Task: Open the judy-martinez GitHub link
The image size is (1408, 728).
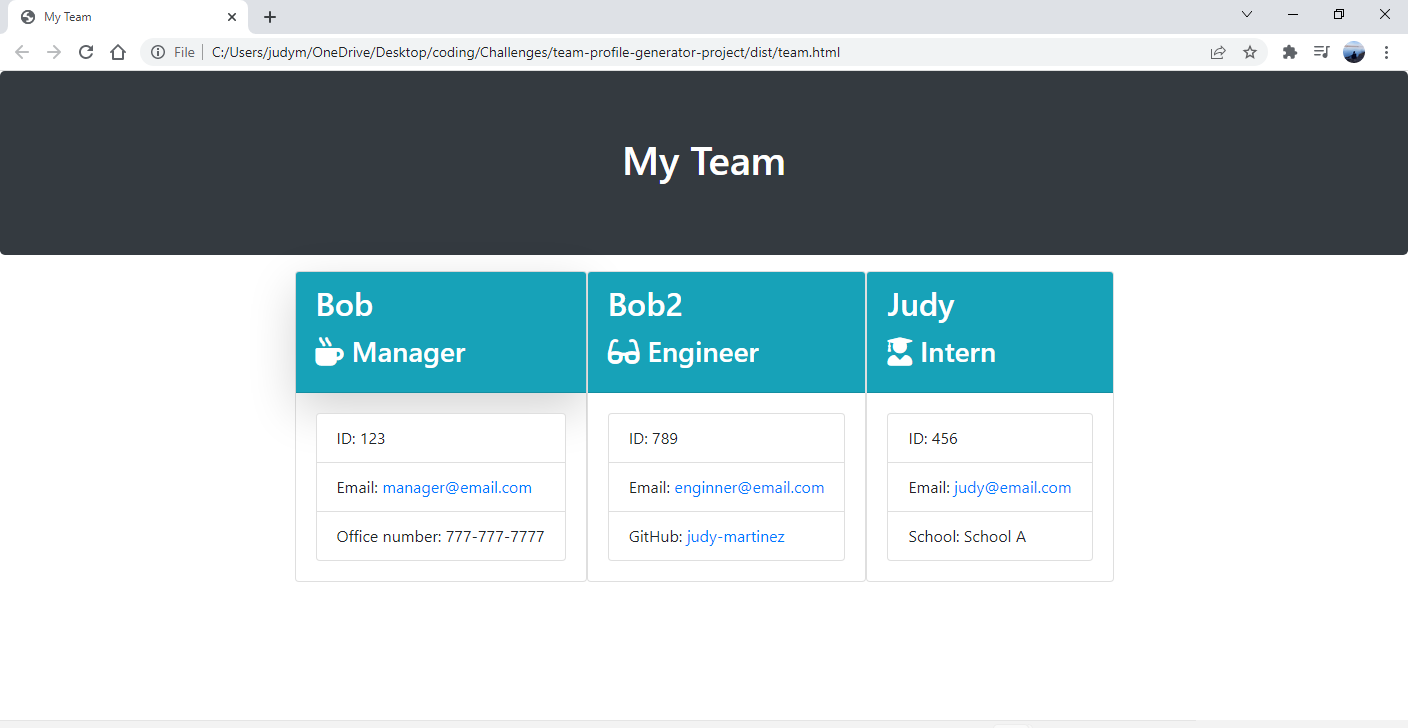Action: coord(736,536)
